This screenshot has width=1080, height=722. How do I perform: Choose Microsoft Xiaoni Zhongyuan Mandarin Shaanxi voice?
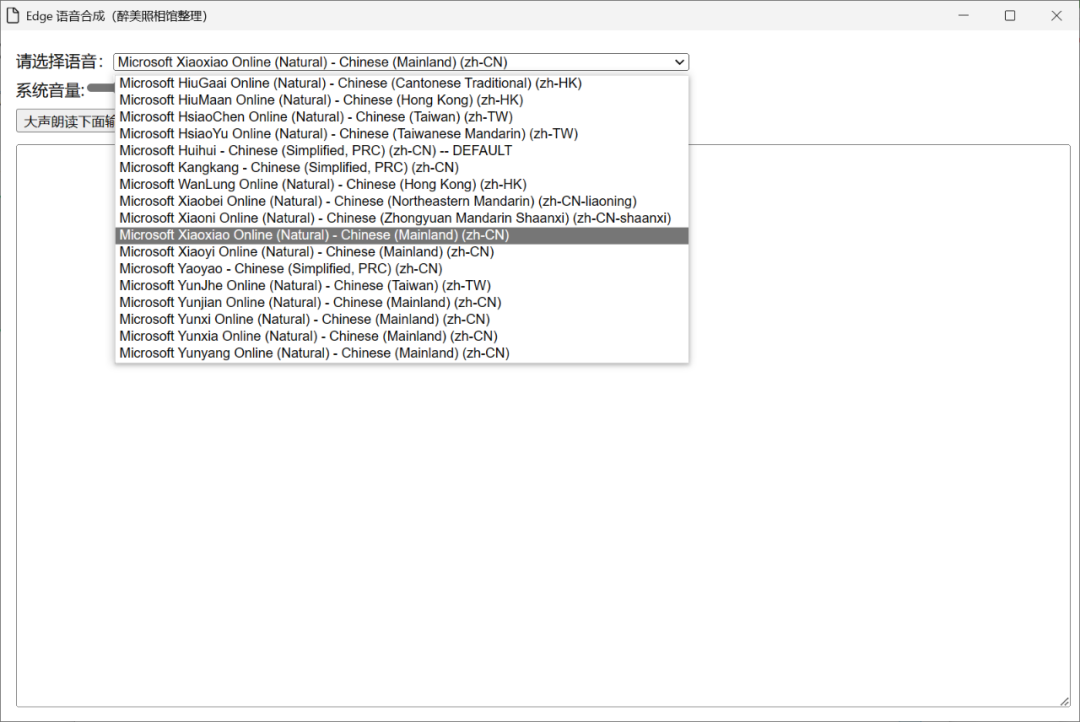(402, 218)
